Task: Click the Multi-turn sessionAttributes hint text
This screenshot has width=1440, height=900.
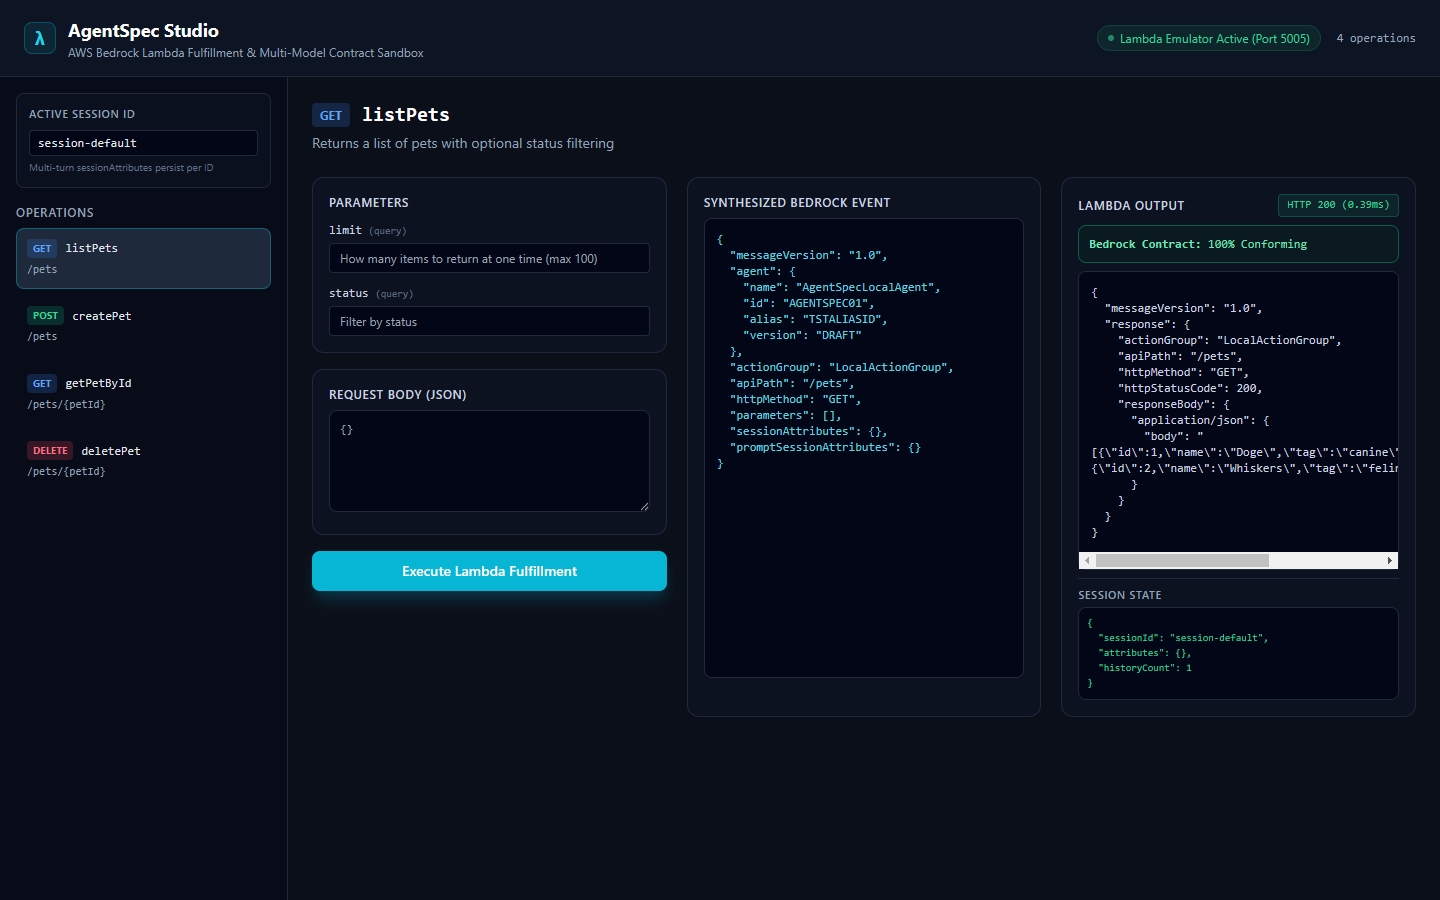Action: 121,168
